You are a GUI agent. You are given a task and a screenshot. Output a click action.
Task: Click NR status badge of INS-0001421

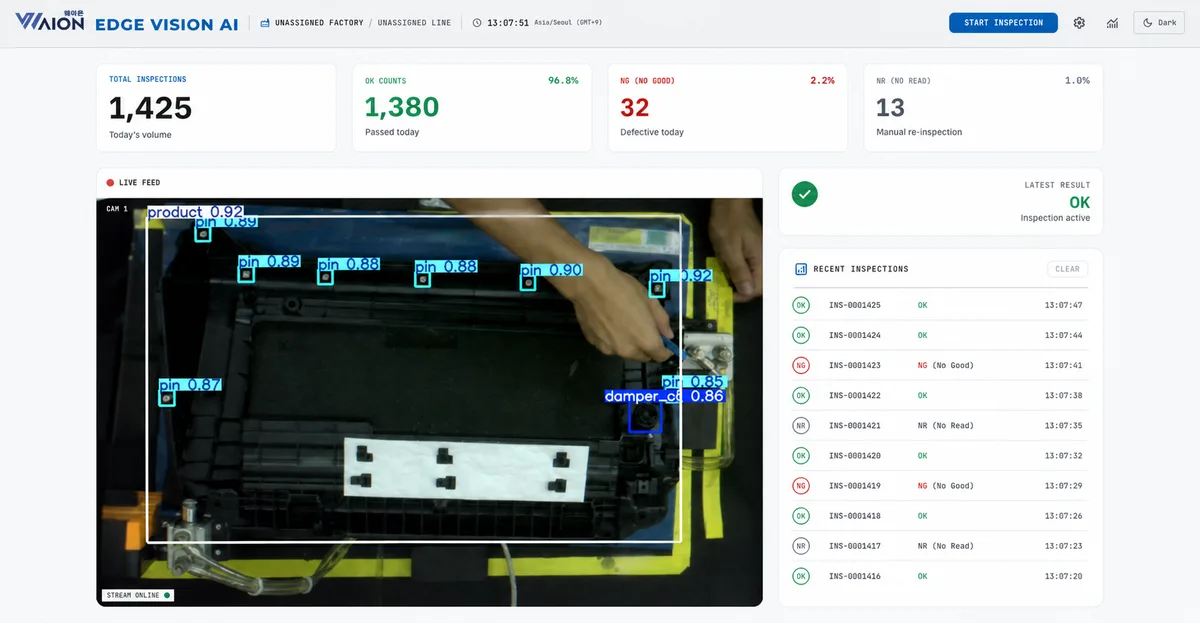(801, 425)
